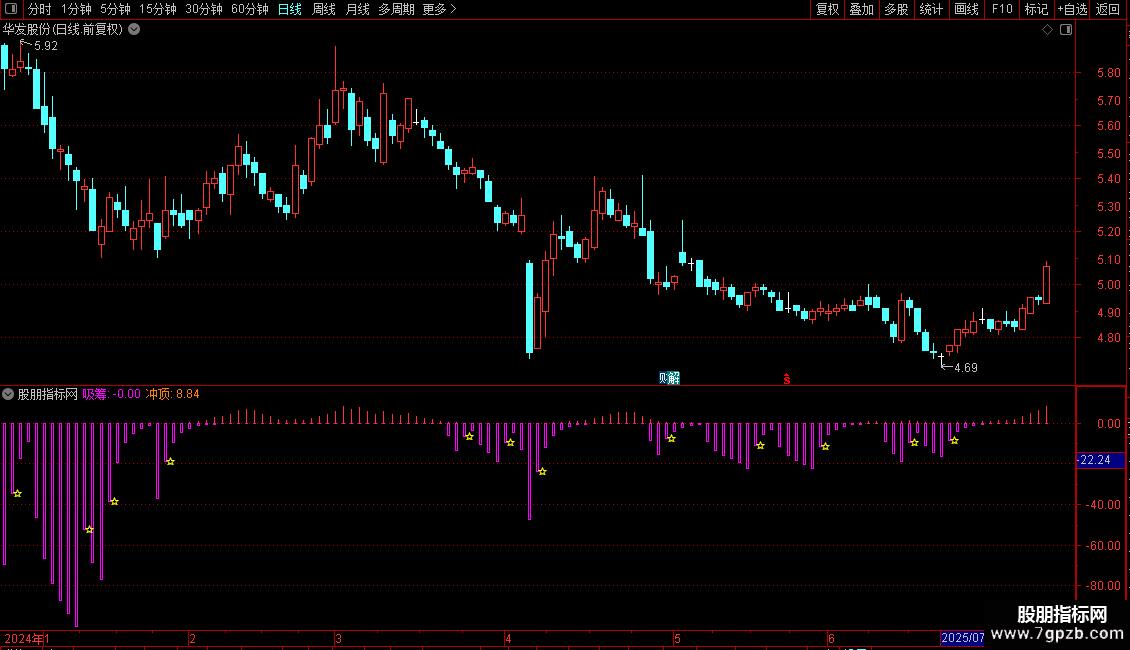
Task: Click the -40.00 indicator axis label
Action: (1103, 504)
